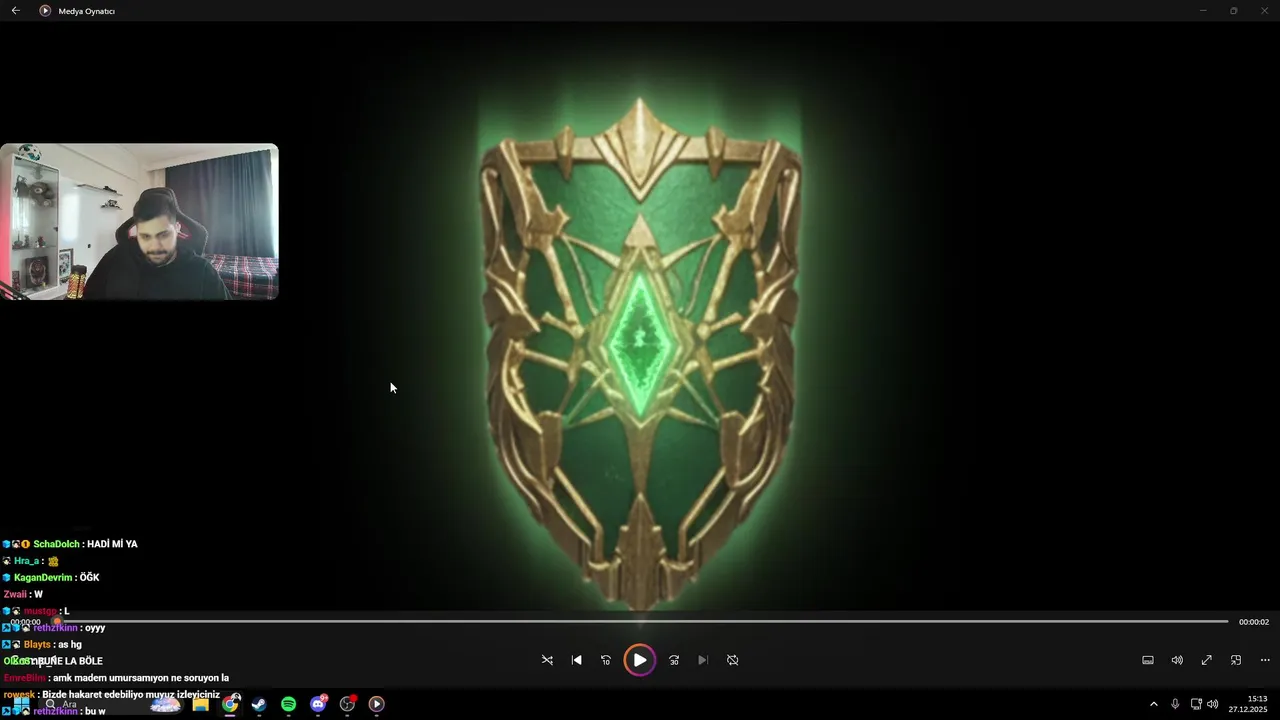The image size is (1280, 720).
Task: Click the green shield video frame
Action: click(640, 355)
